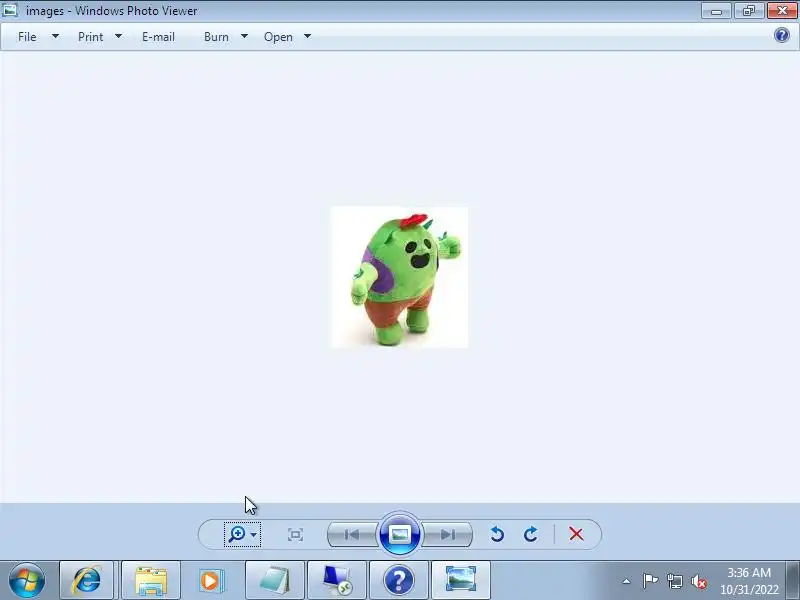Click the Actual size fit button
The height and width of the screenshot is (600, 800).
(295, 534)
